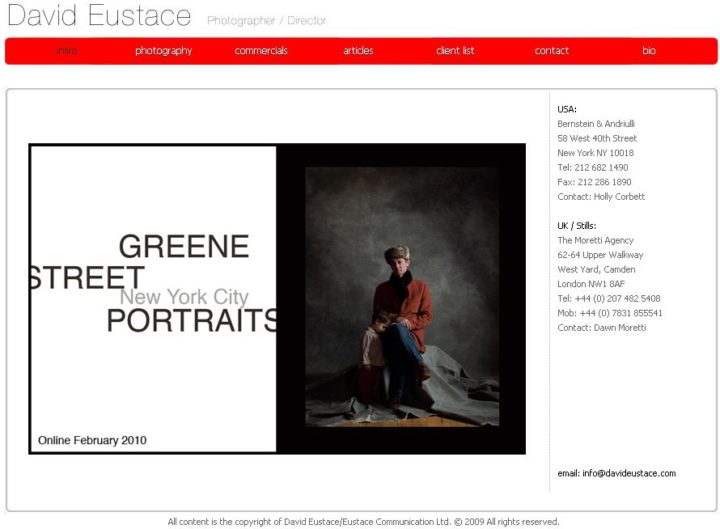Viewport: 720px width, 529px height.
Task: Open the client list page
Action: click(x=455, y=51)
